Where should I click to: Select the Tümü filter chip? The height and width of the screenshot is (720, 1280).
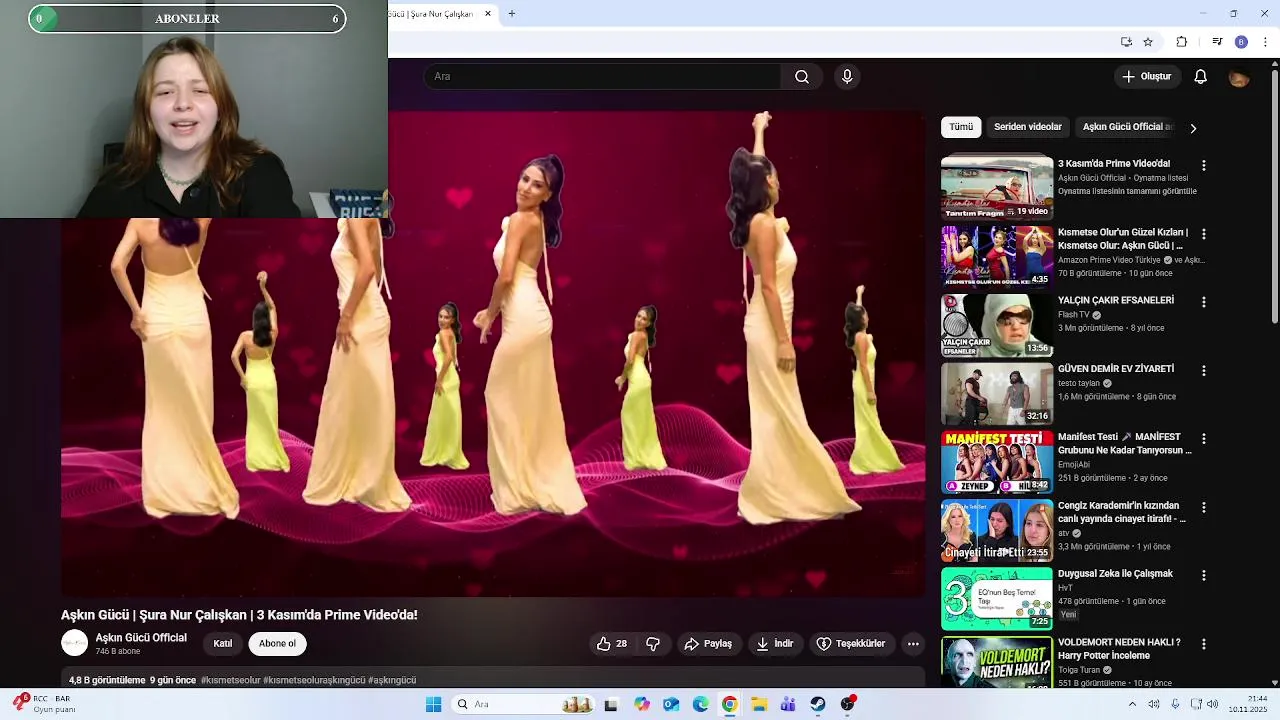(961, 127)
